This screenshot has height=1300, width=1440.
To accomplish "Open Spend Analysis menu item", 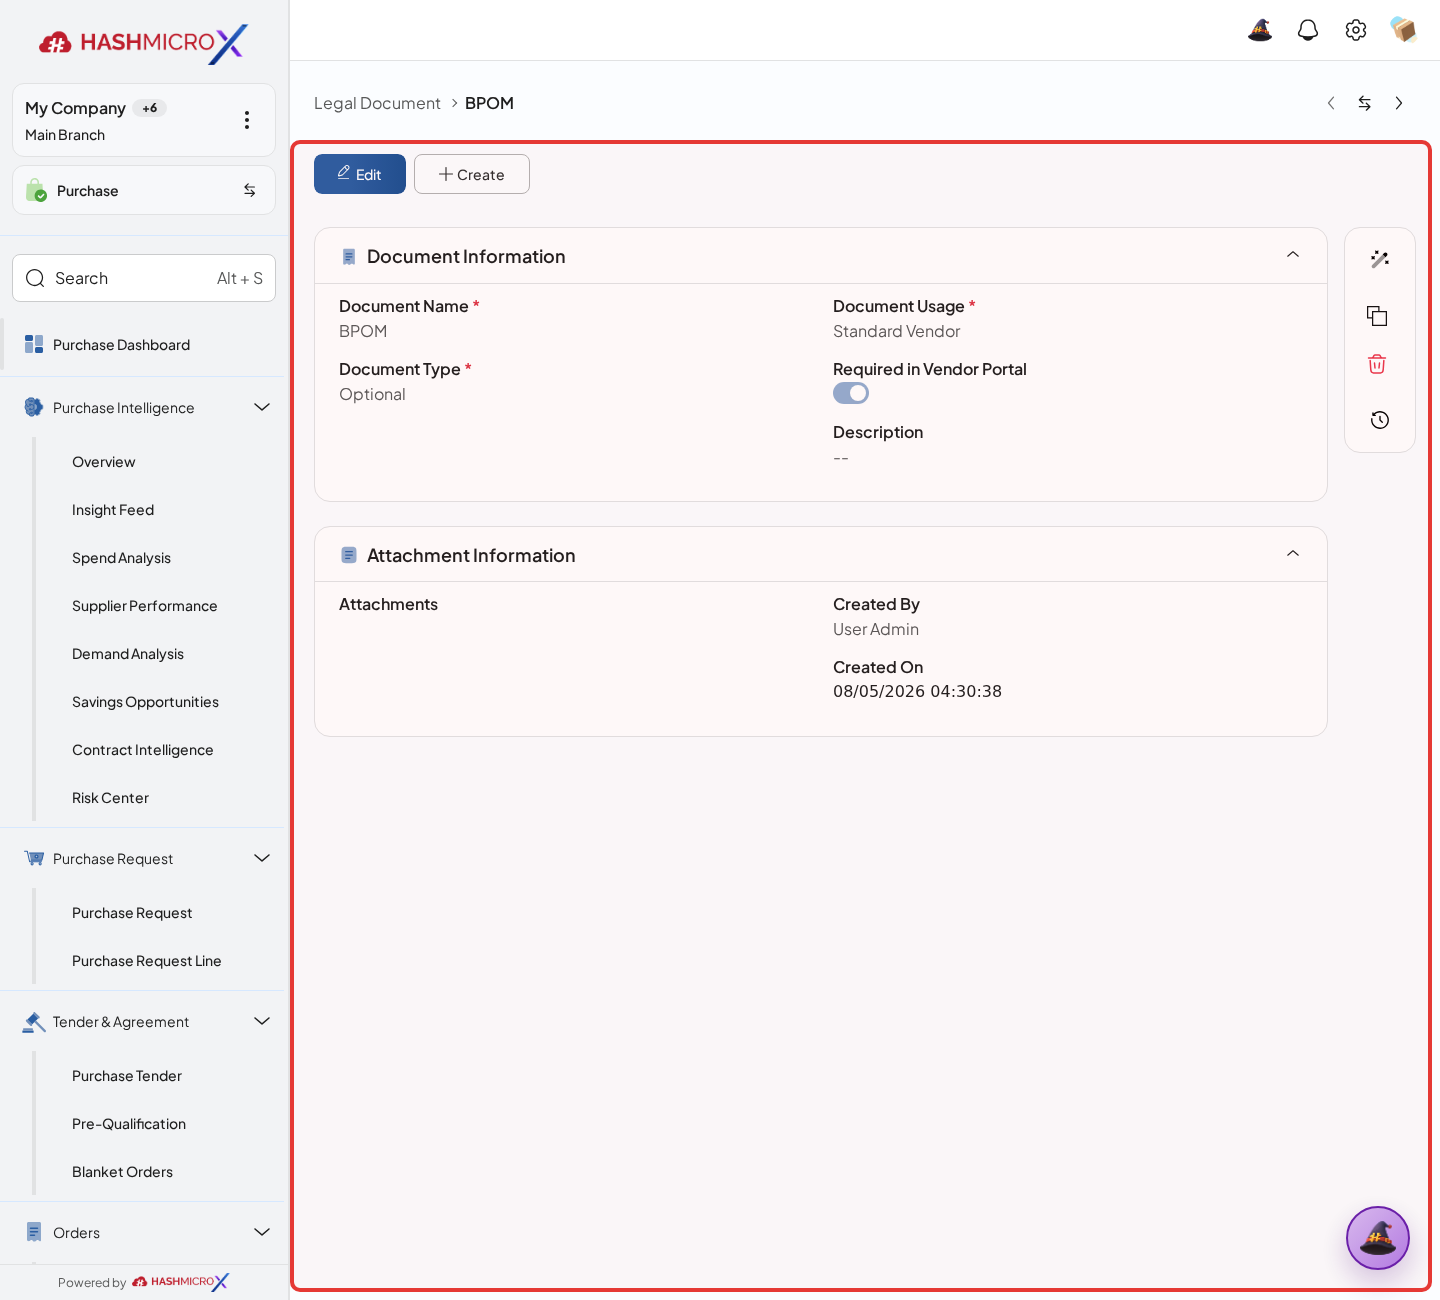I will coord(121,558).
